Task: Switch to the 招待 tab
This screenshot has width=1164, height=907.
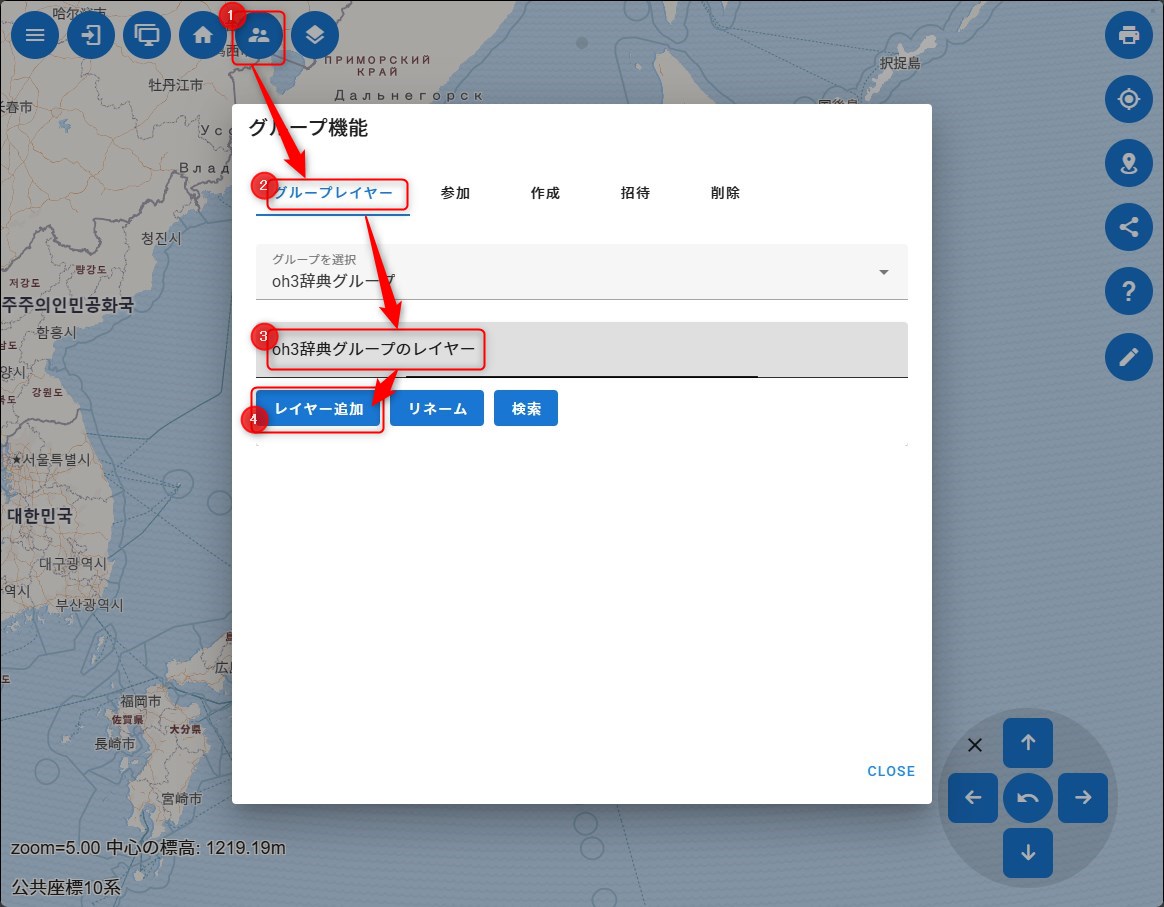Action: point(635,193)
